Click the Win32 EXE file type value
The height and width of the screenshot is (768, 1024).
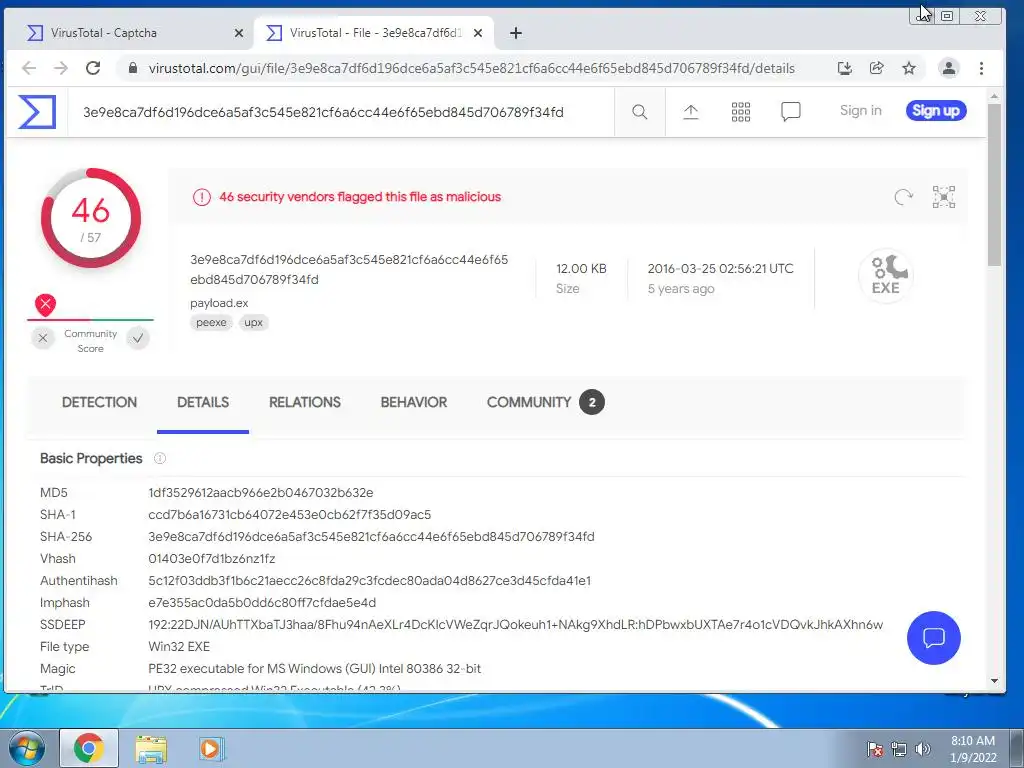click(179, 647)
